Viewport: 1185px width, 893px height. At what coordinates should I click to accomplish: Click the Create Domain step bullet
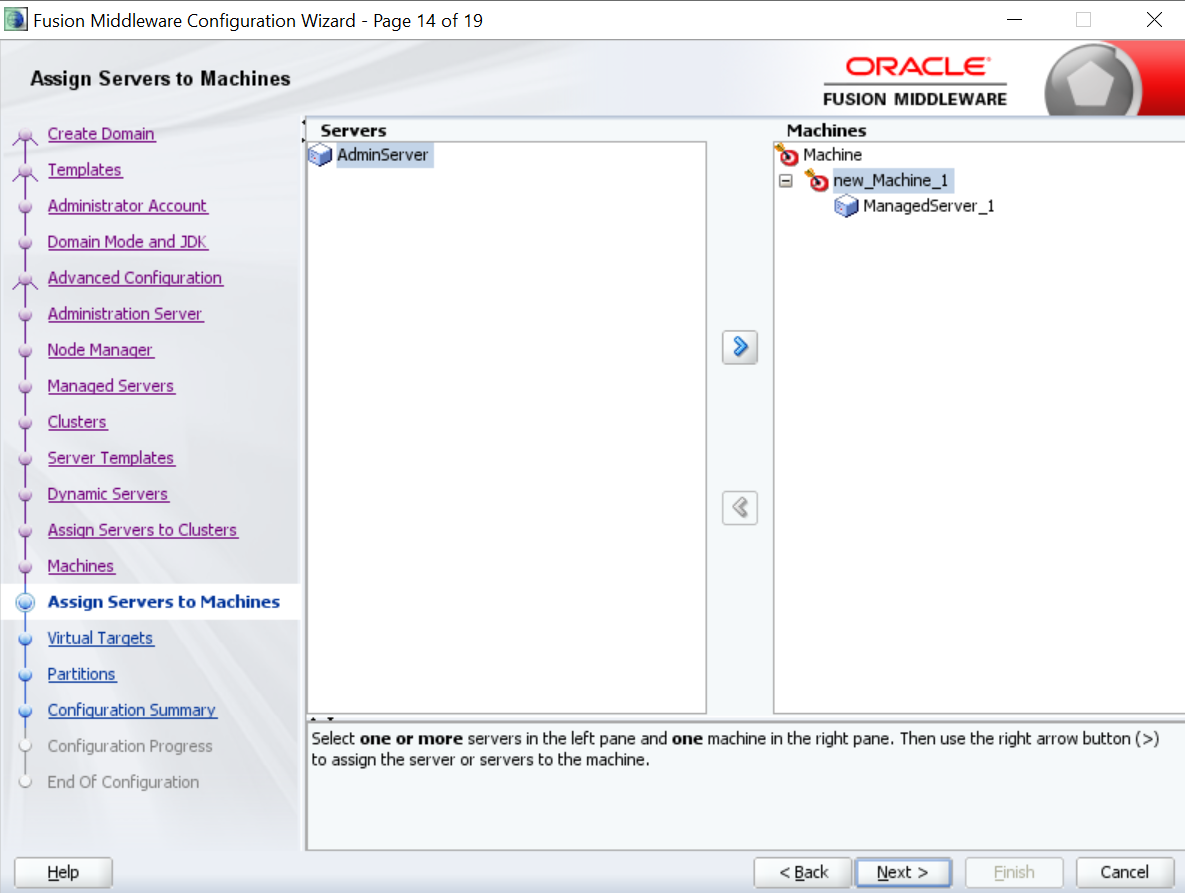coord(25,136)
